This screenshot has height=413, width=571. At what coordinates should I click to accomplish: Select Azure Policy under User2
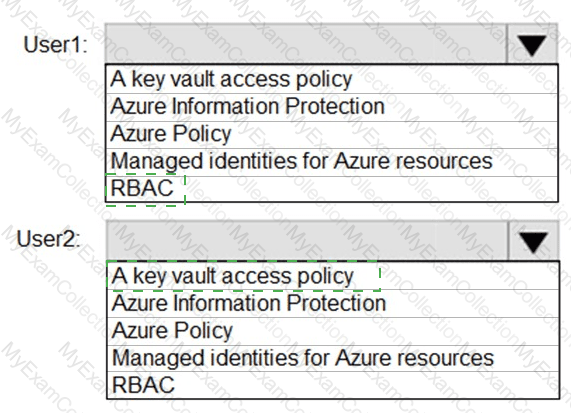tap(333, 331)
